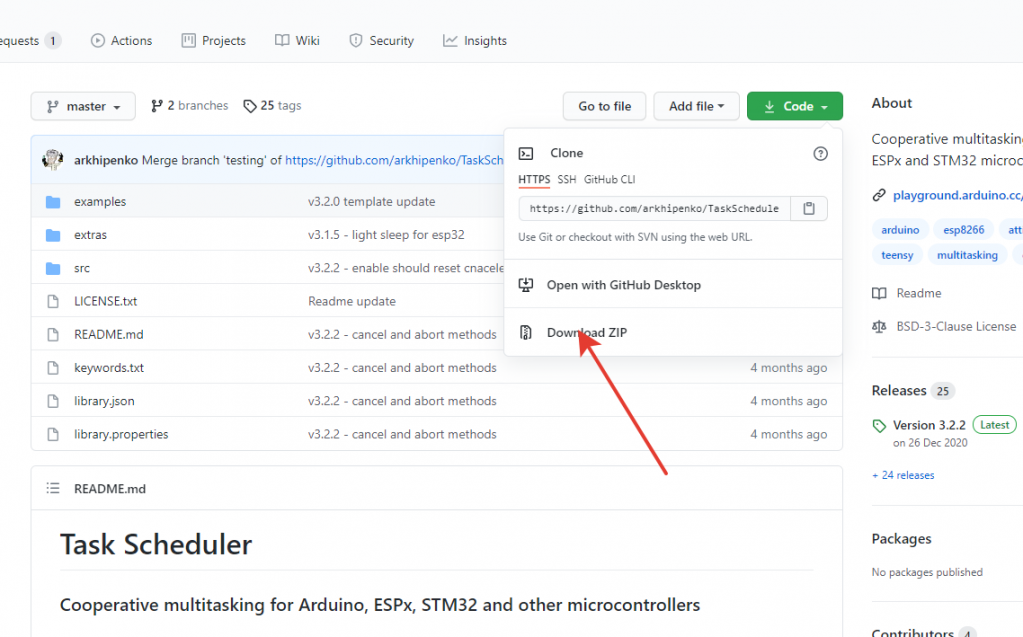Open LICENSE.txt file
The image size is (1023, 637).
click(105, 302)
